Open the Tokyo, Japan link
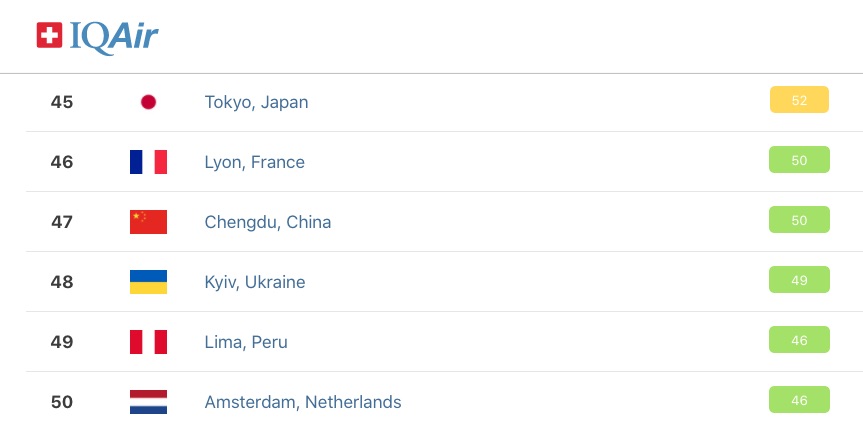863x445 pixels. pyautogui.click(x=256, y=102)
